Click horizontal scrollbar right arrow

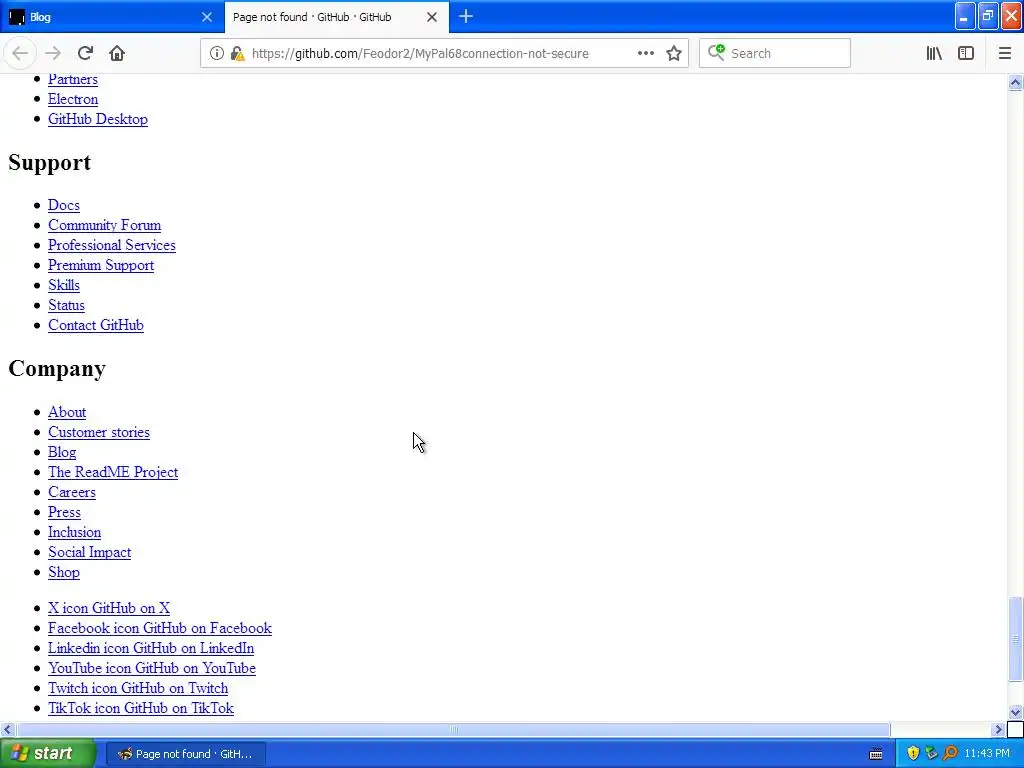pos(999,729)
